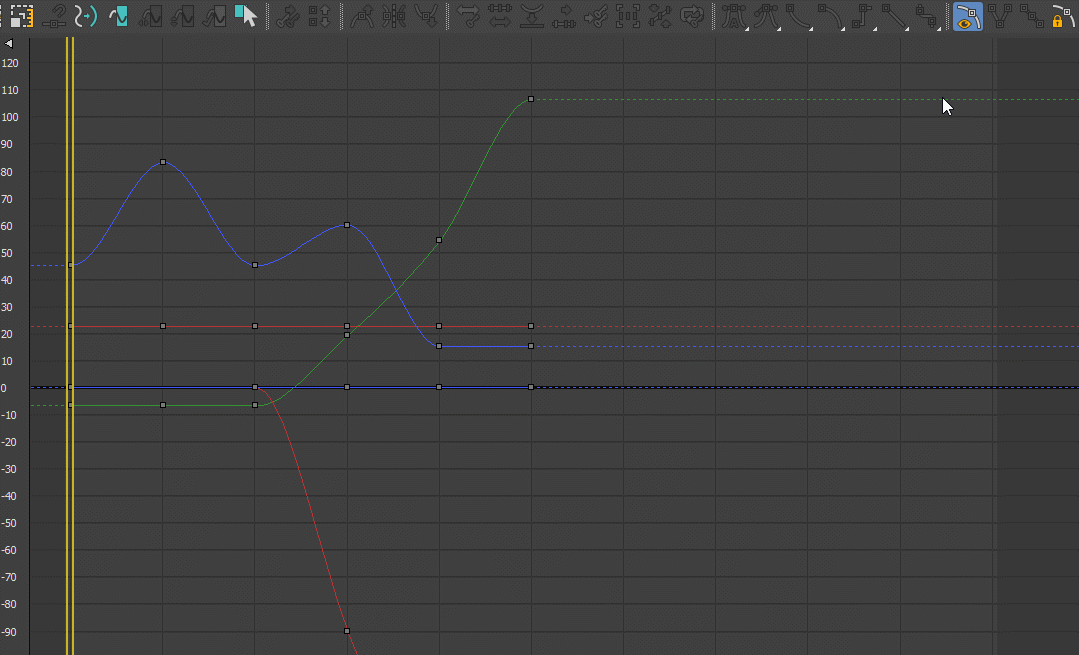Toggle the lock tangents padlock icon

tap(1059, 16)
